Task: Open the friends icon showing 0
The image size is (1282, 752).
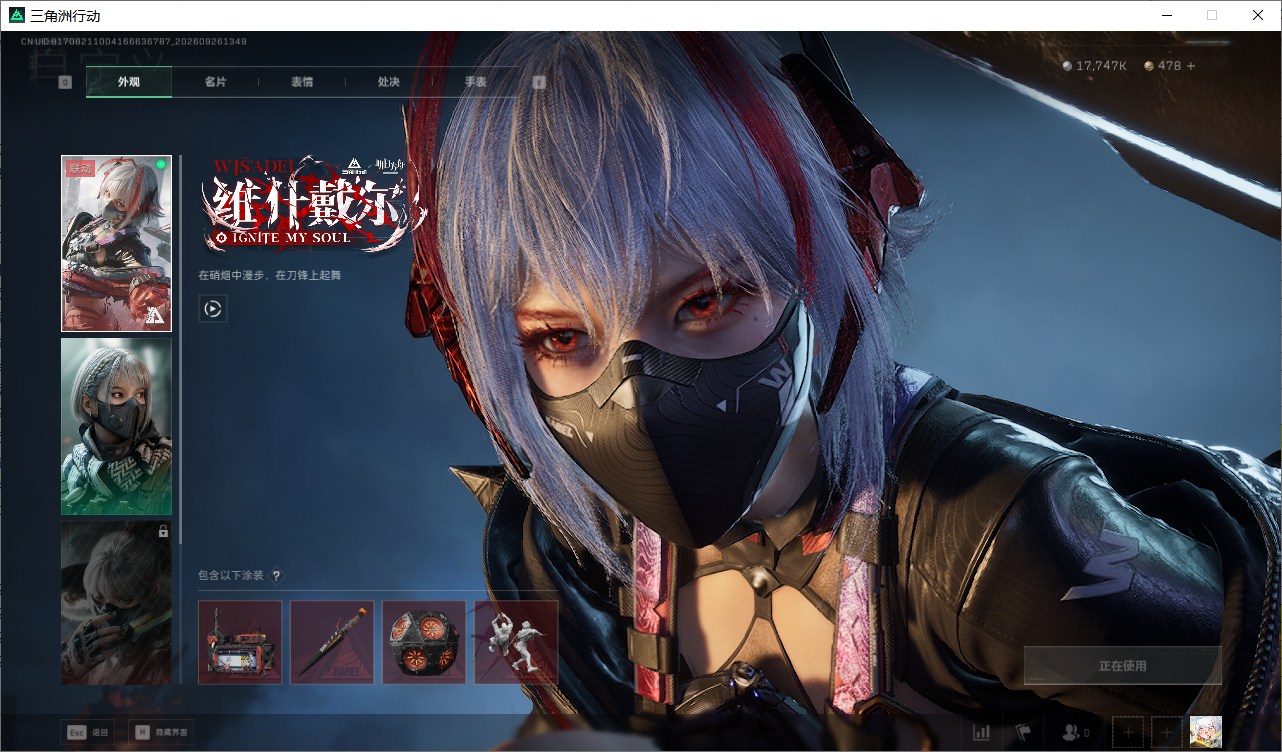Action: (1075, 733)
